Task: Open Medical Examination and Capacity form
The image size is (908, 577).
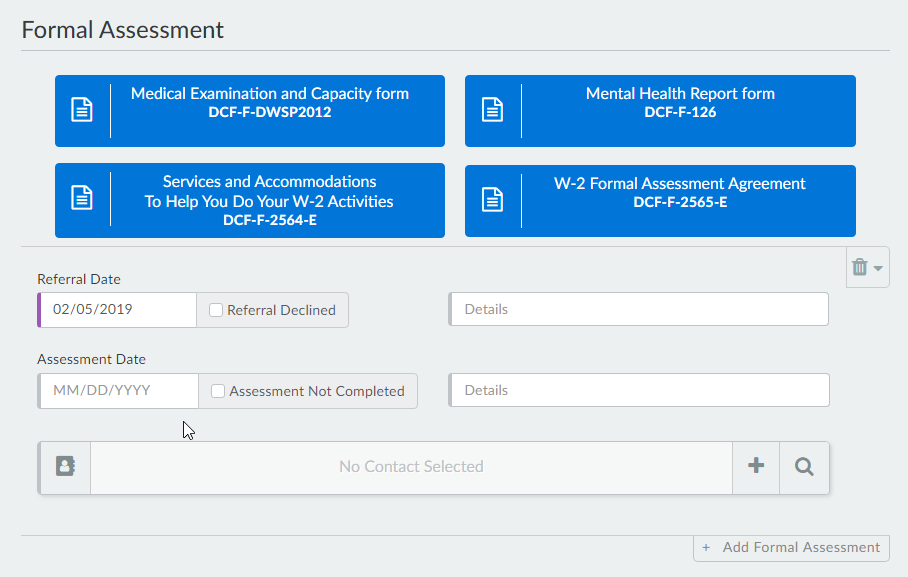Action: (x=270, y=102)
